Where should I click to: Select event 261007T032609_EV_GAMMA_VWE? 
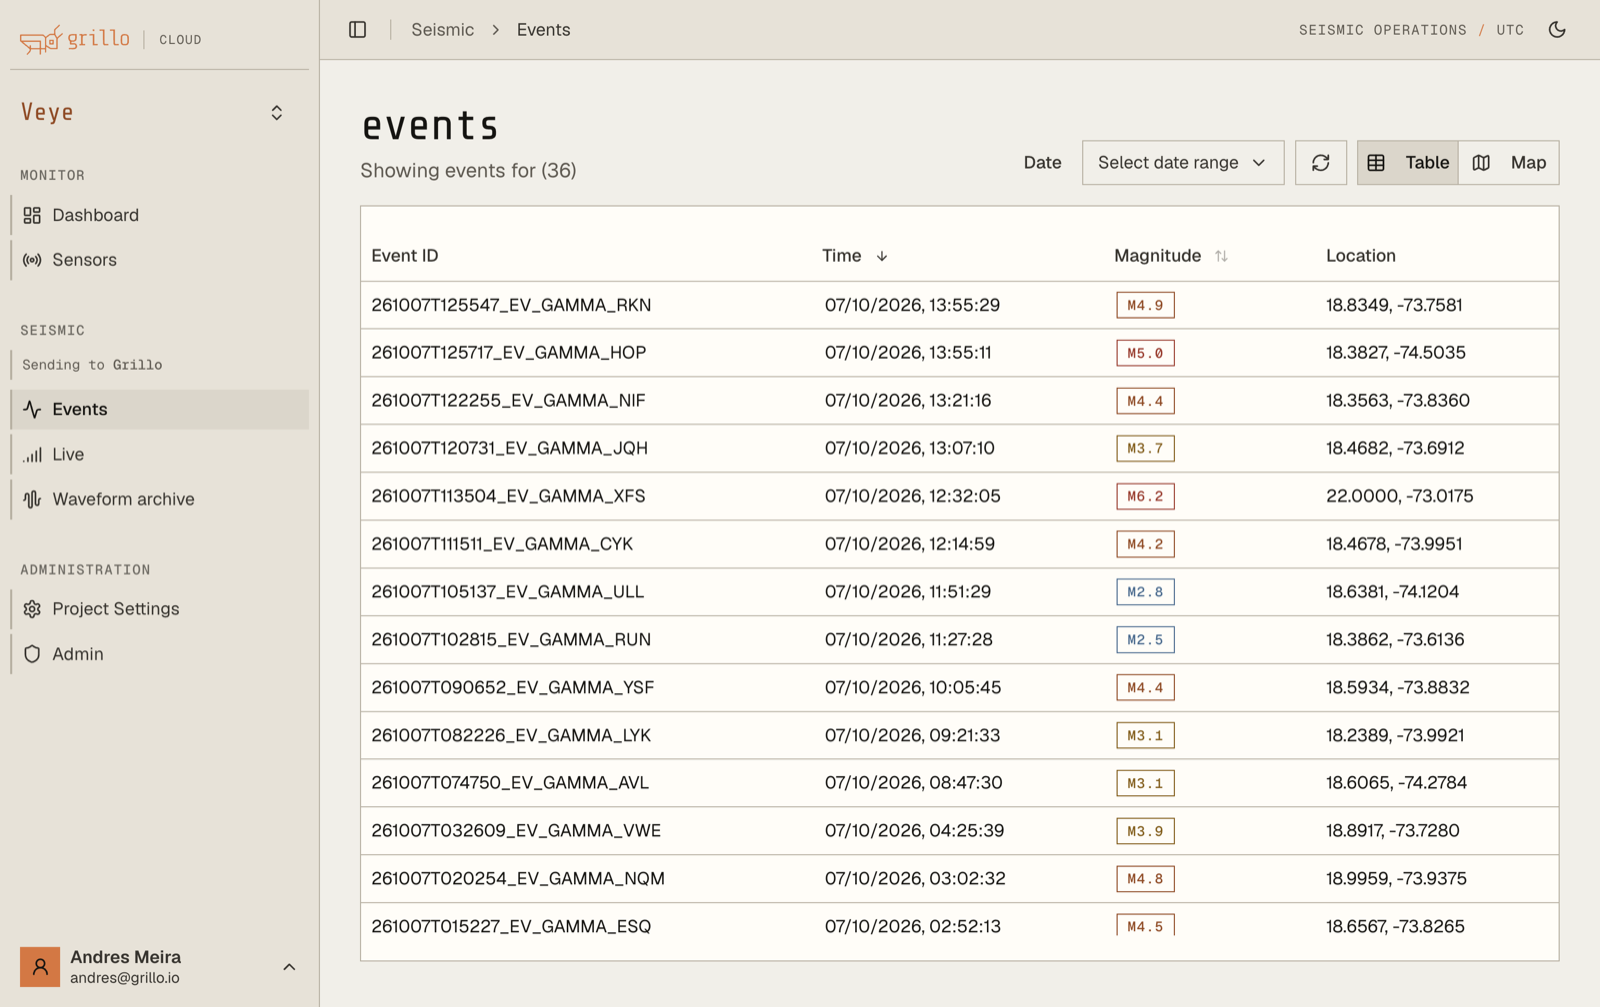coord(516,831)
